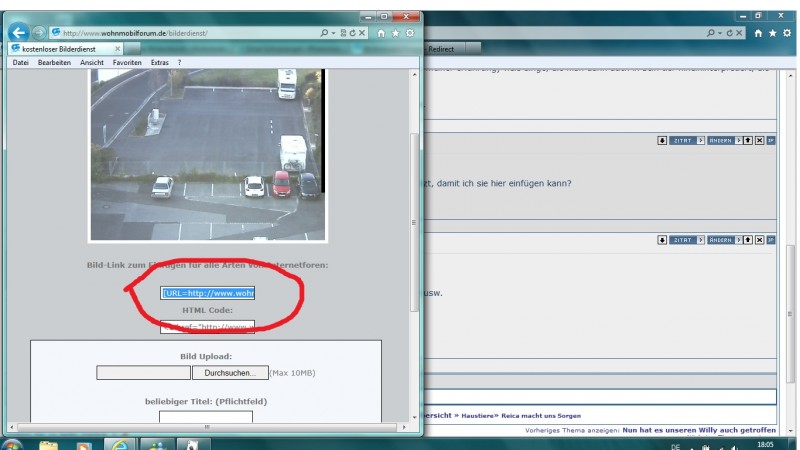This screenshot has height=450, width=800.
Task: Open favorites star in the Bilderdienst window
Action: pyautogui.click(x=395, y=33)
